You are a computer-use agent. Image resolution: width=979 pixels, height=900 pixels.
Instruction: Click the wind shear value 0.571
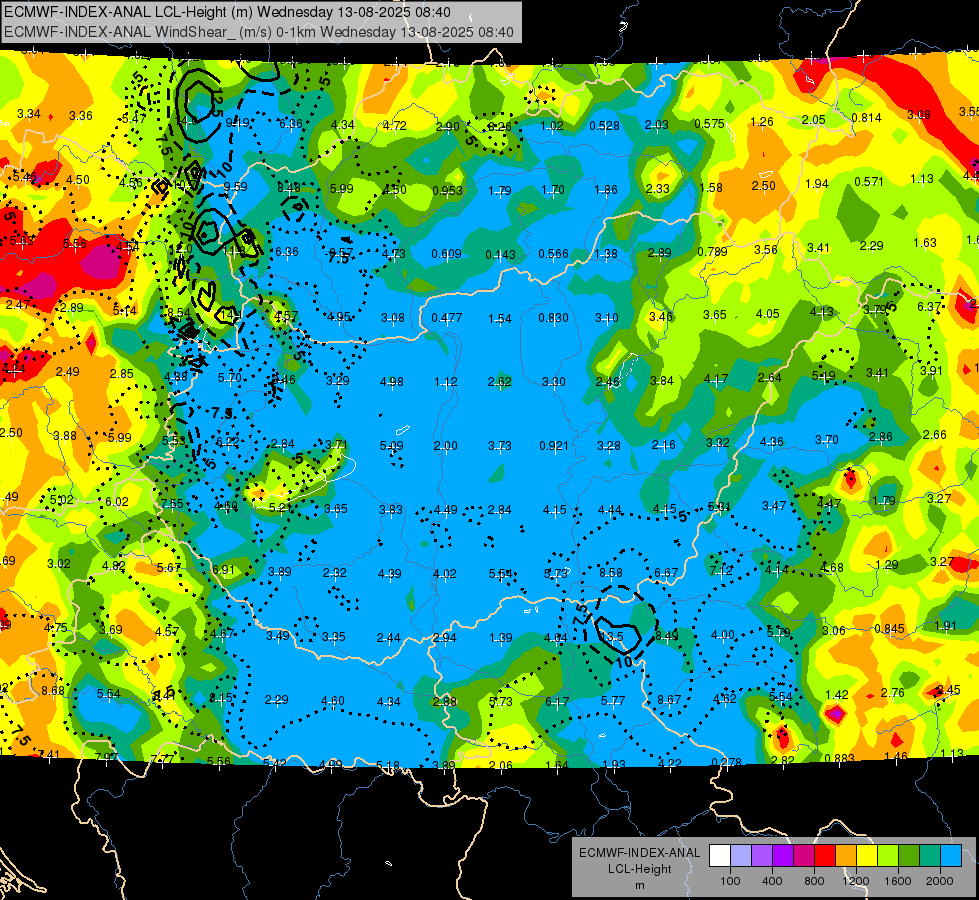point(868,182)
